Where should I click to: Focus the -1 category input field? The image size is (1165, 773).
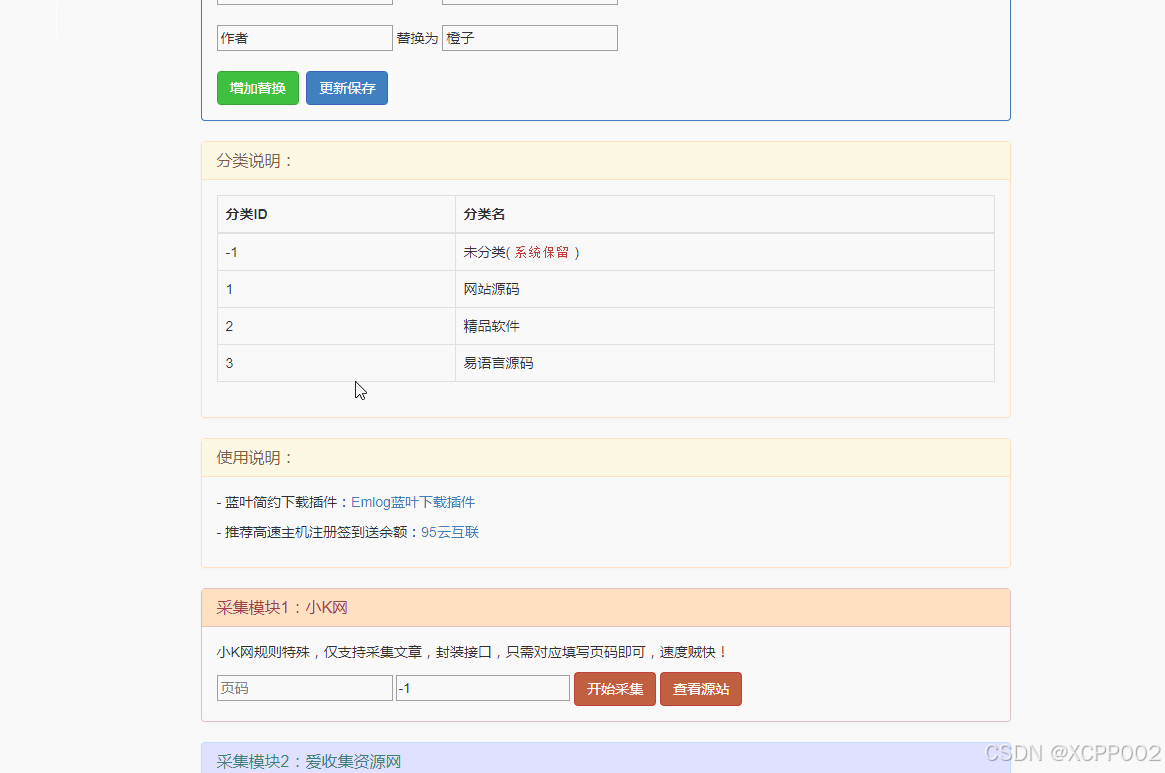pos(483,688)
